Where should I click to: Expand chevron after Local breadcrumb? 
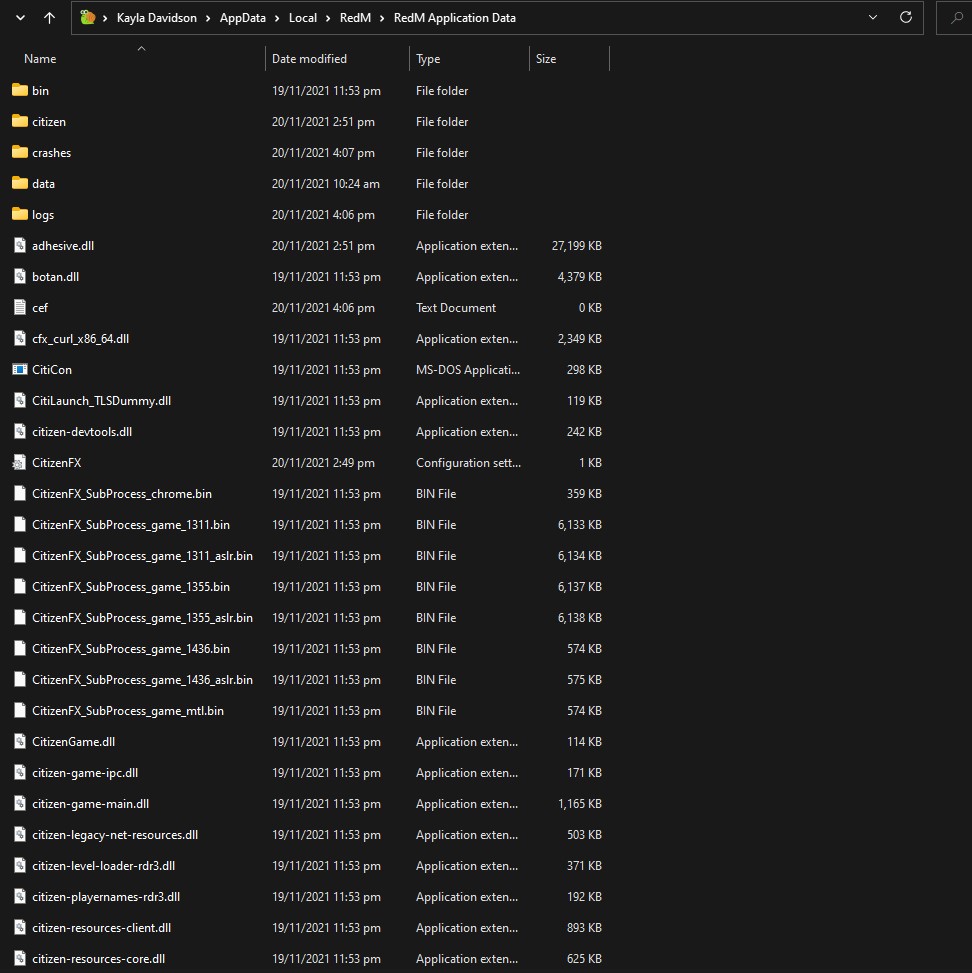pos(328,19)
